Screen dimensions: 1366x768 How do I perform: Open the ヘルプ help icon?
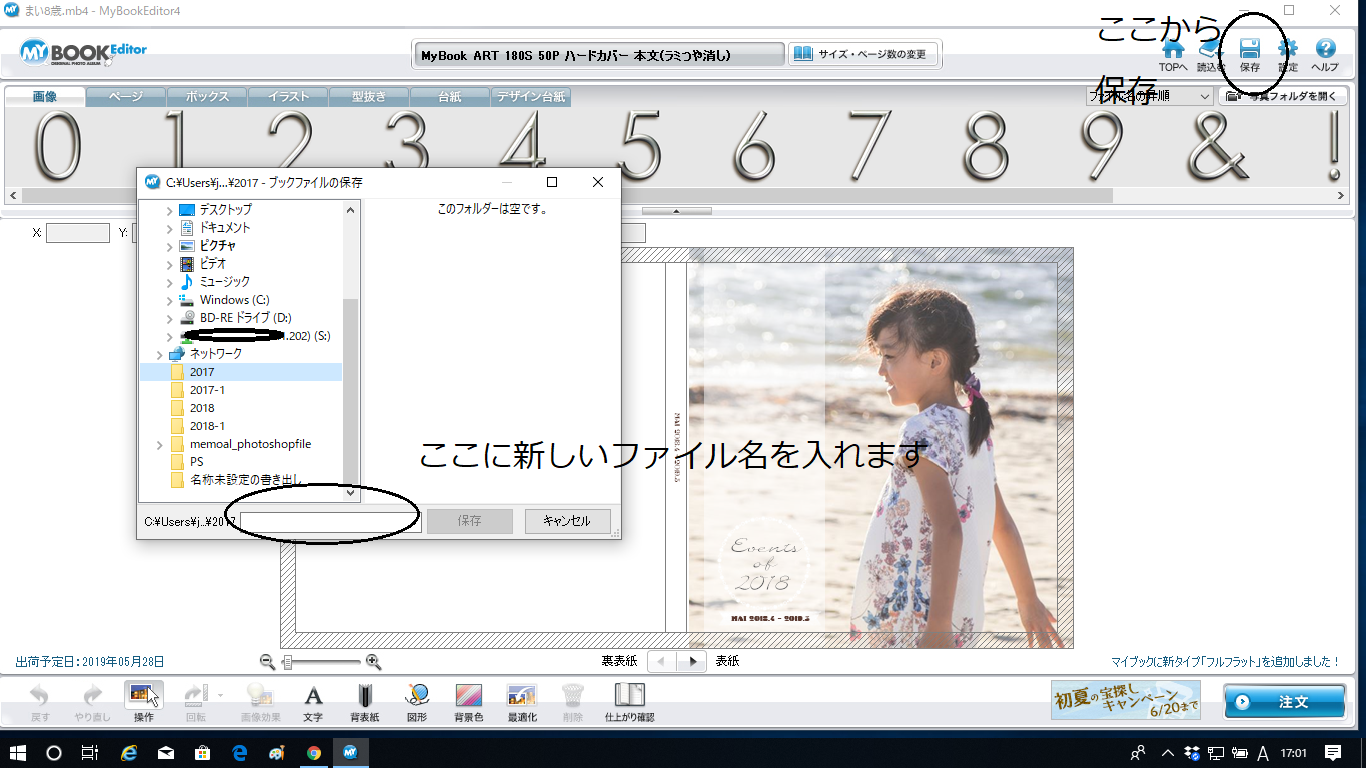click(x=1325, y=50)
